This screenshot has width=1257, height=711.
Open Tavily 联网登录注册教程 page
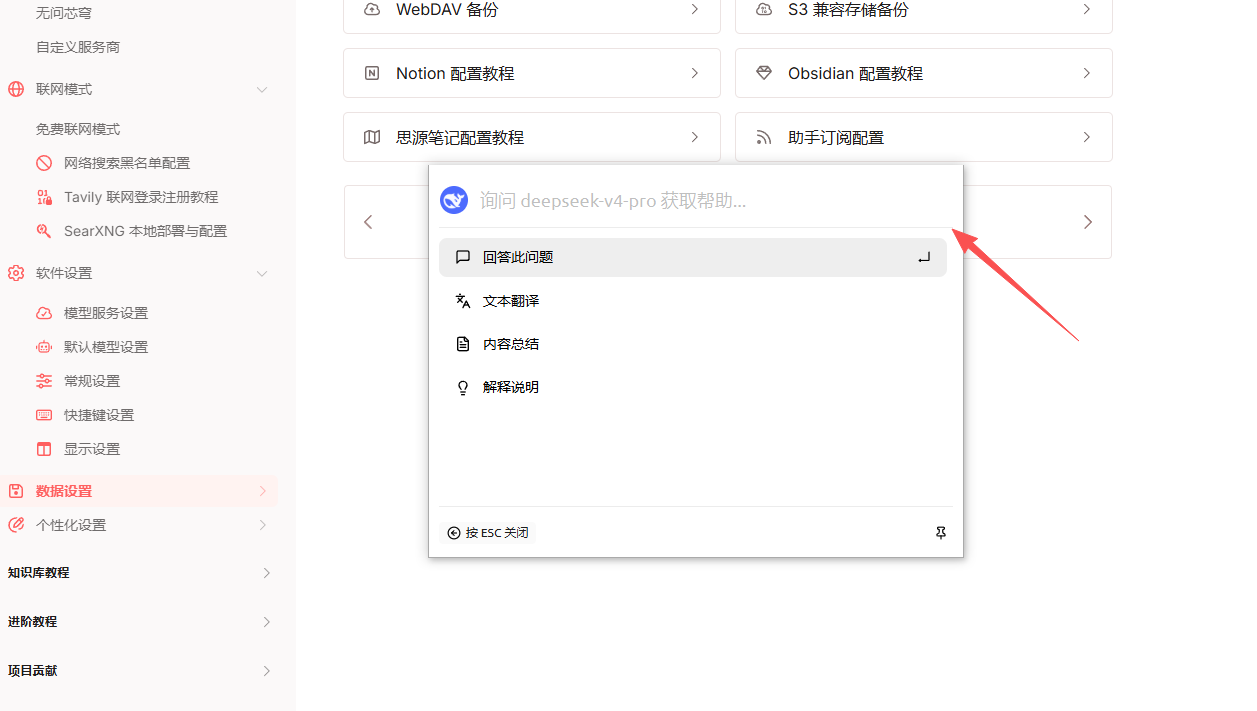(x=139, y=197)
